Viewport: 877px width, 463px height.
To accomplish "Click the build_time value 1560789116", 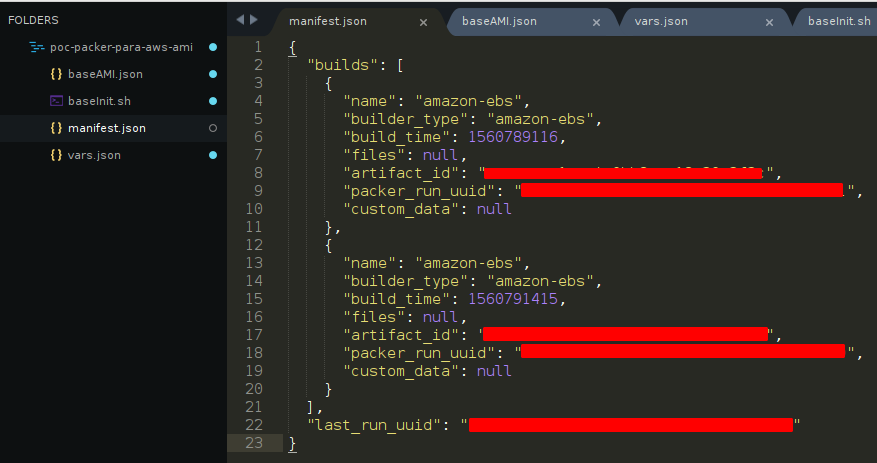I will tap(508, 136).
